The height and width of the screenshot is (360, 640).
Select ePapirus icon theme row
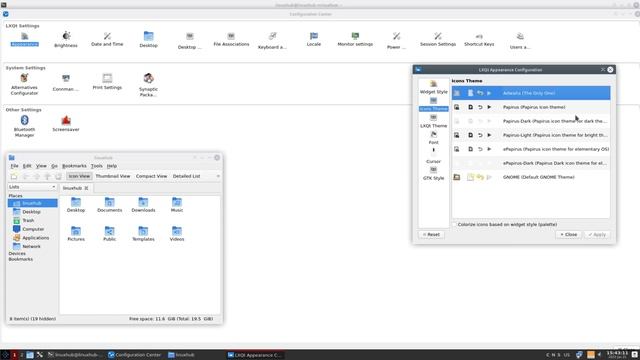[x=531, y=149]
